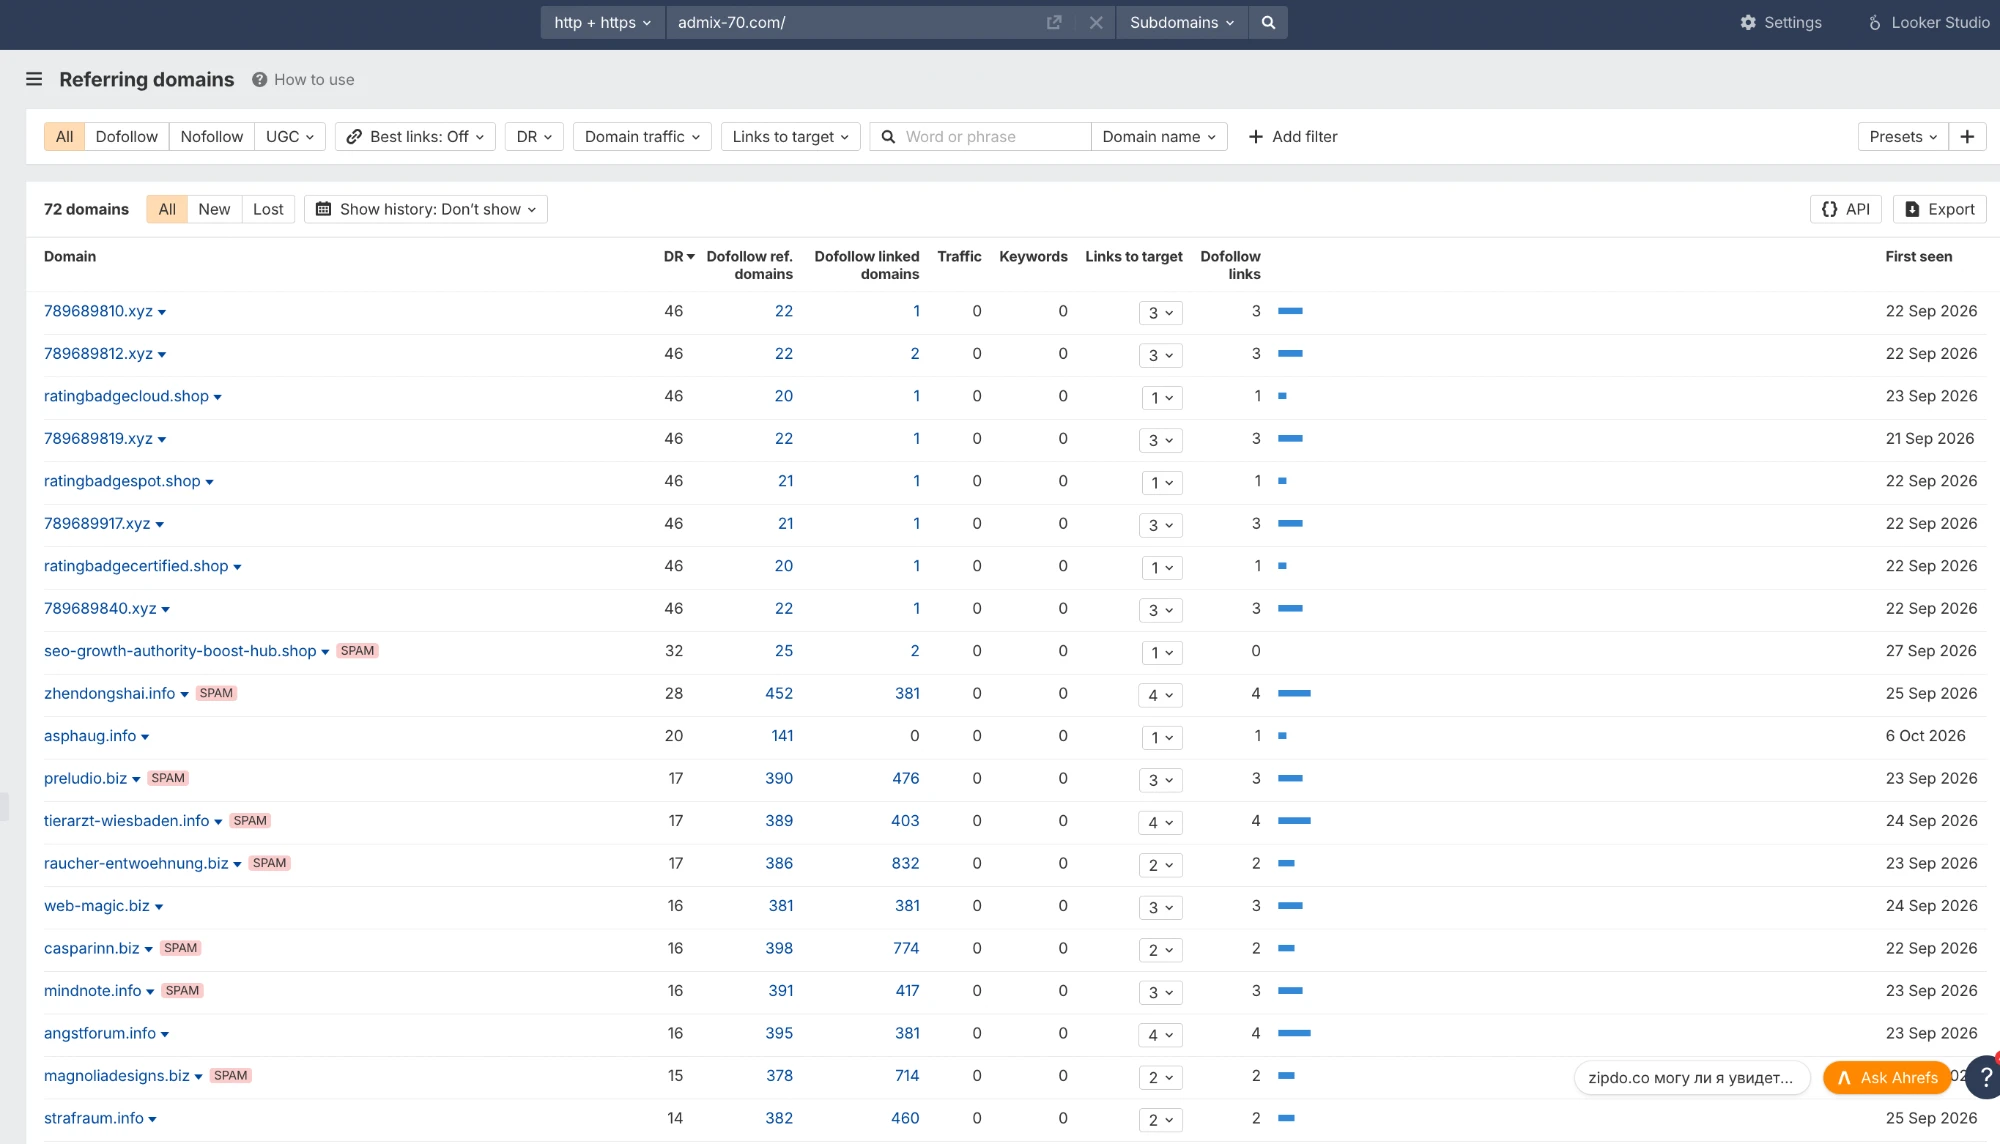Open Domain name search scope dropdown
The image size is (2000, 1144).
coord(1159,137)
